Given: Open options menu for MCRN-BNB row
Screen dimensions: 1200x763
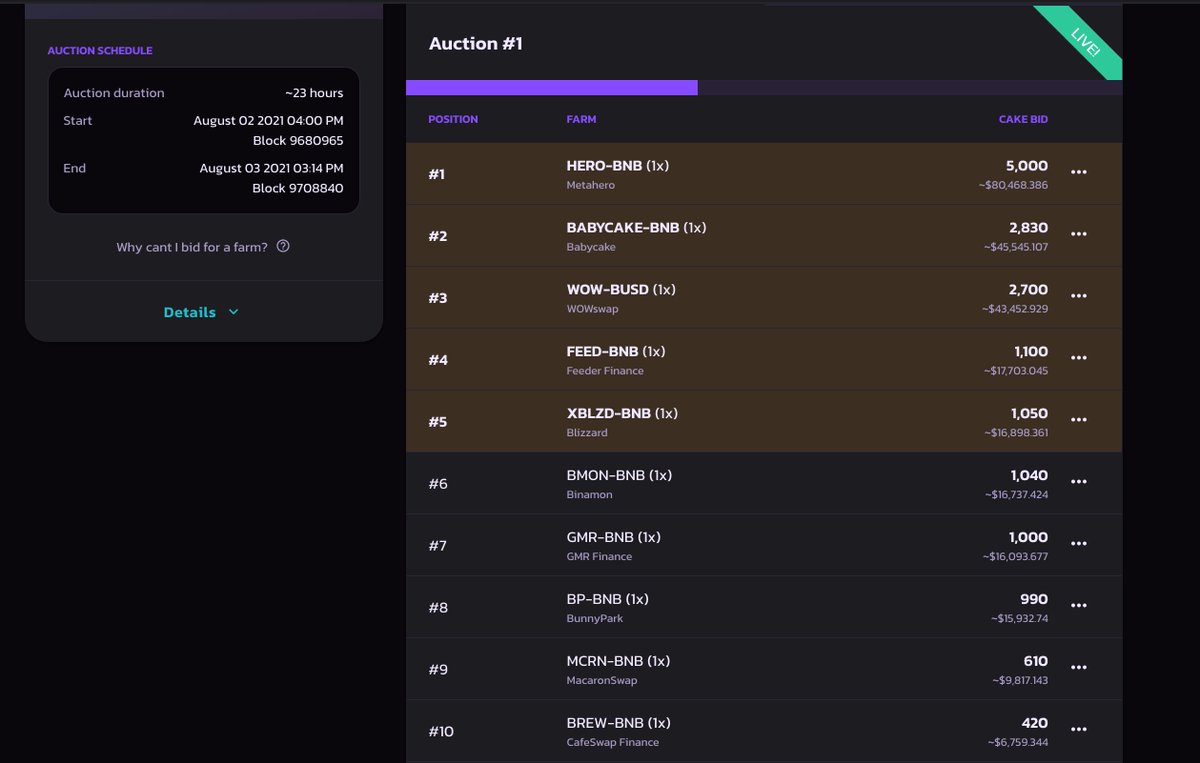Looking at the screenshot, I should coord(1078,668).
